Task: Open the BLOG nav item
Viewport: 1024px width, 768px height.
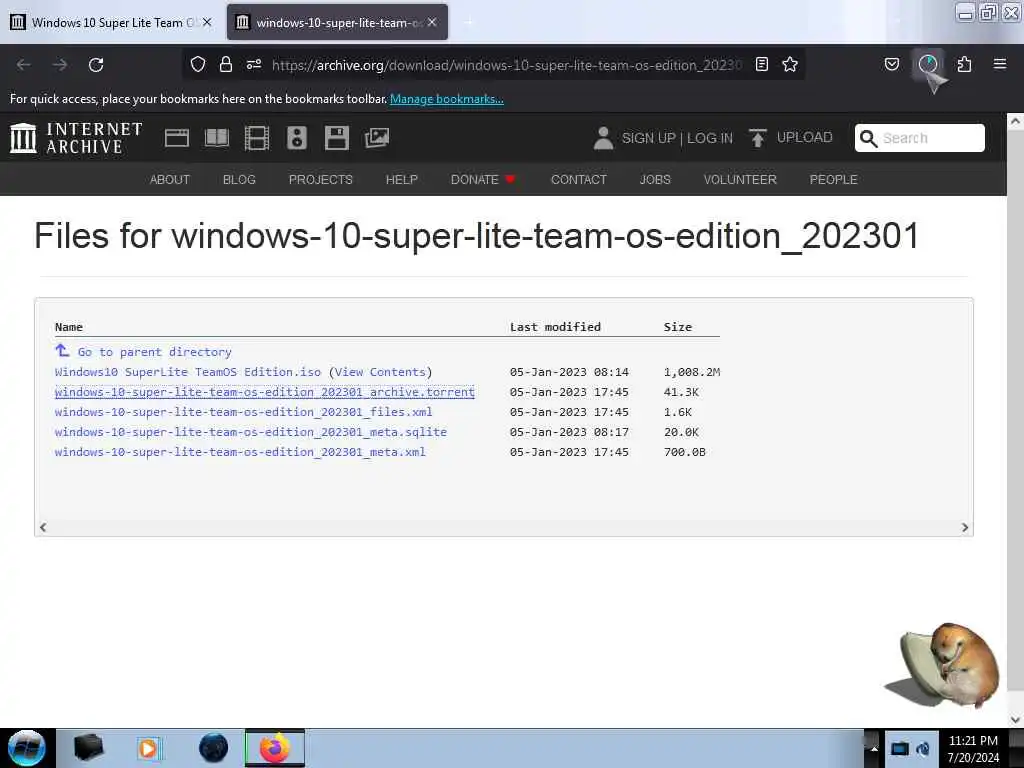Action: point(239,180)
